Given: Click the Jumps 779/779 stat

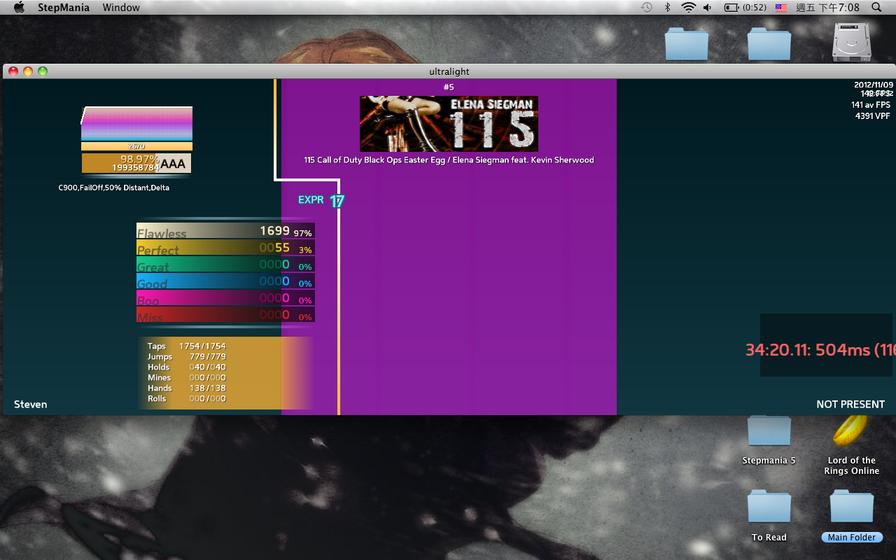Looking at the screenshot, I should point(186,356).
